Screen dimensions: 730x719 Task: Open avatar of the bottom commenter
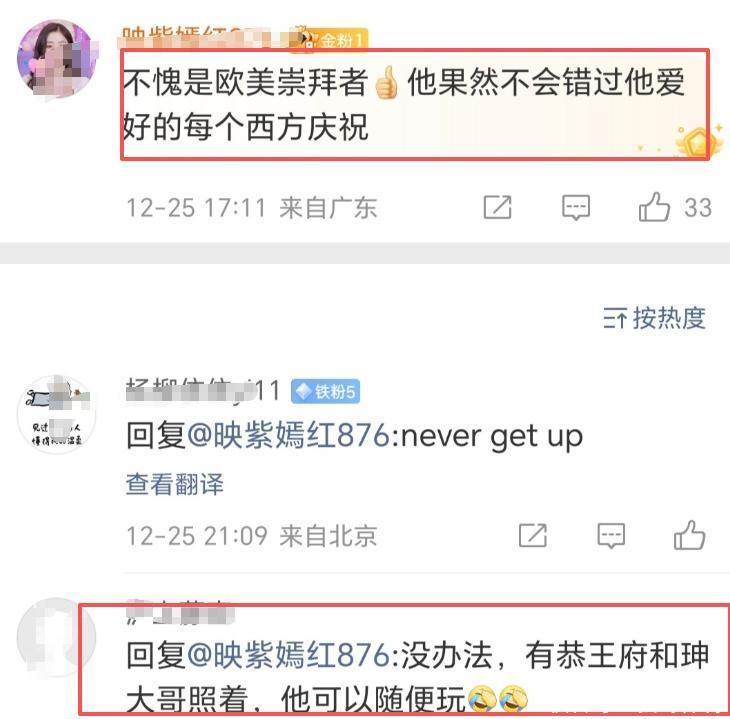coord(57,636)
